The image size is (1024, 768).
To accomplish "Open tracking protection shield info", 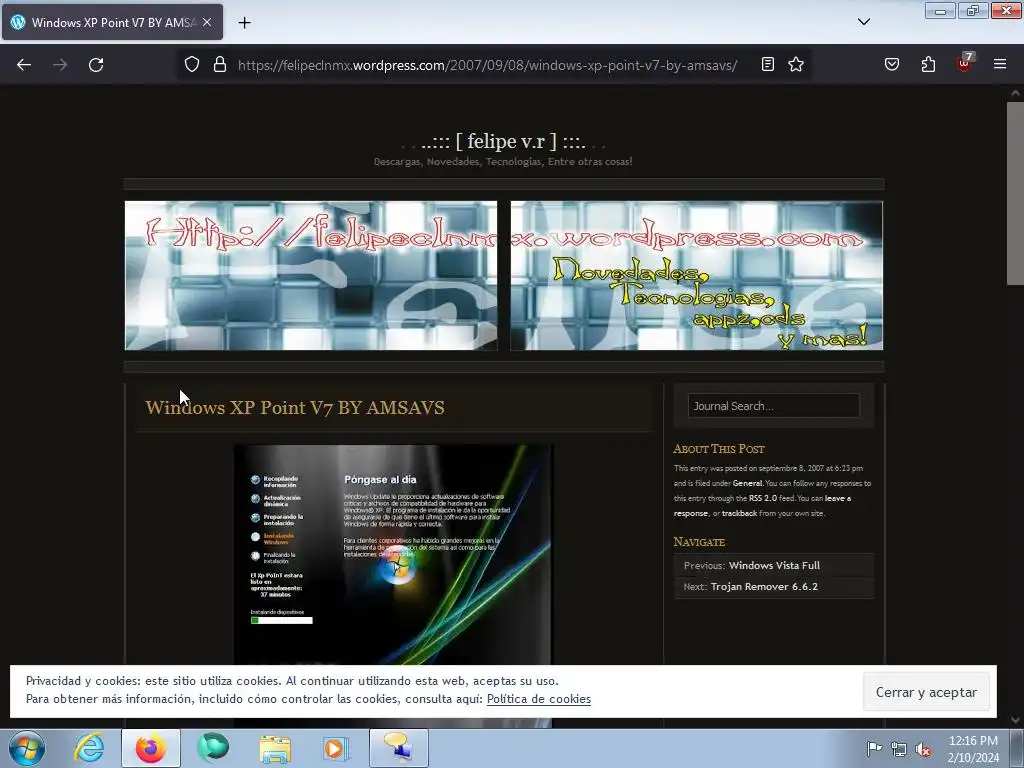I will 191,65.
